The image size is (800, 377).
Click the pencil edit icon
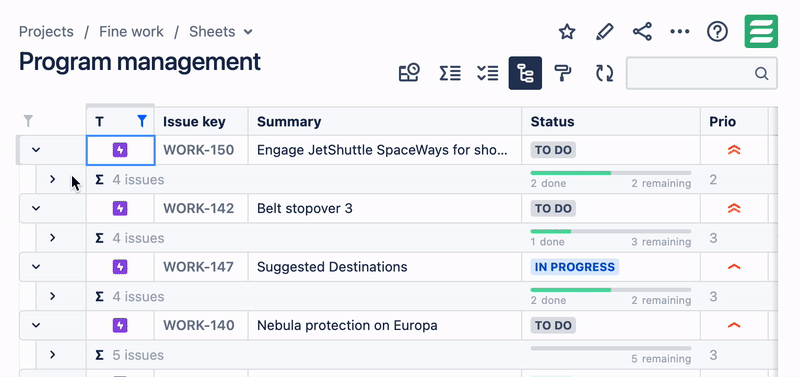(x=605, y=32)
